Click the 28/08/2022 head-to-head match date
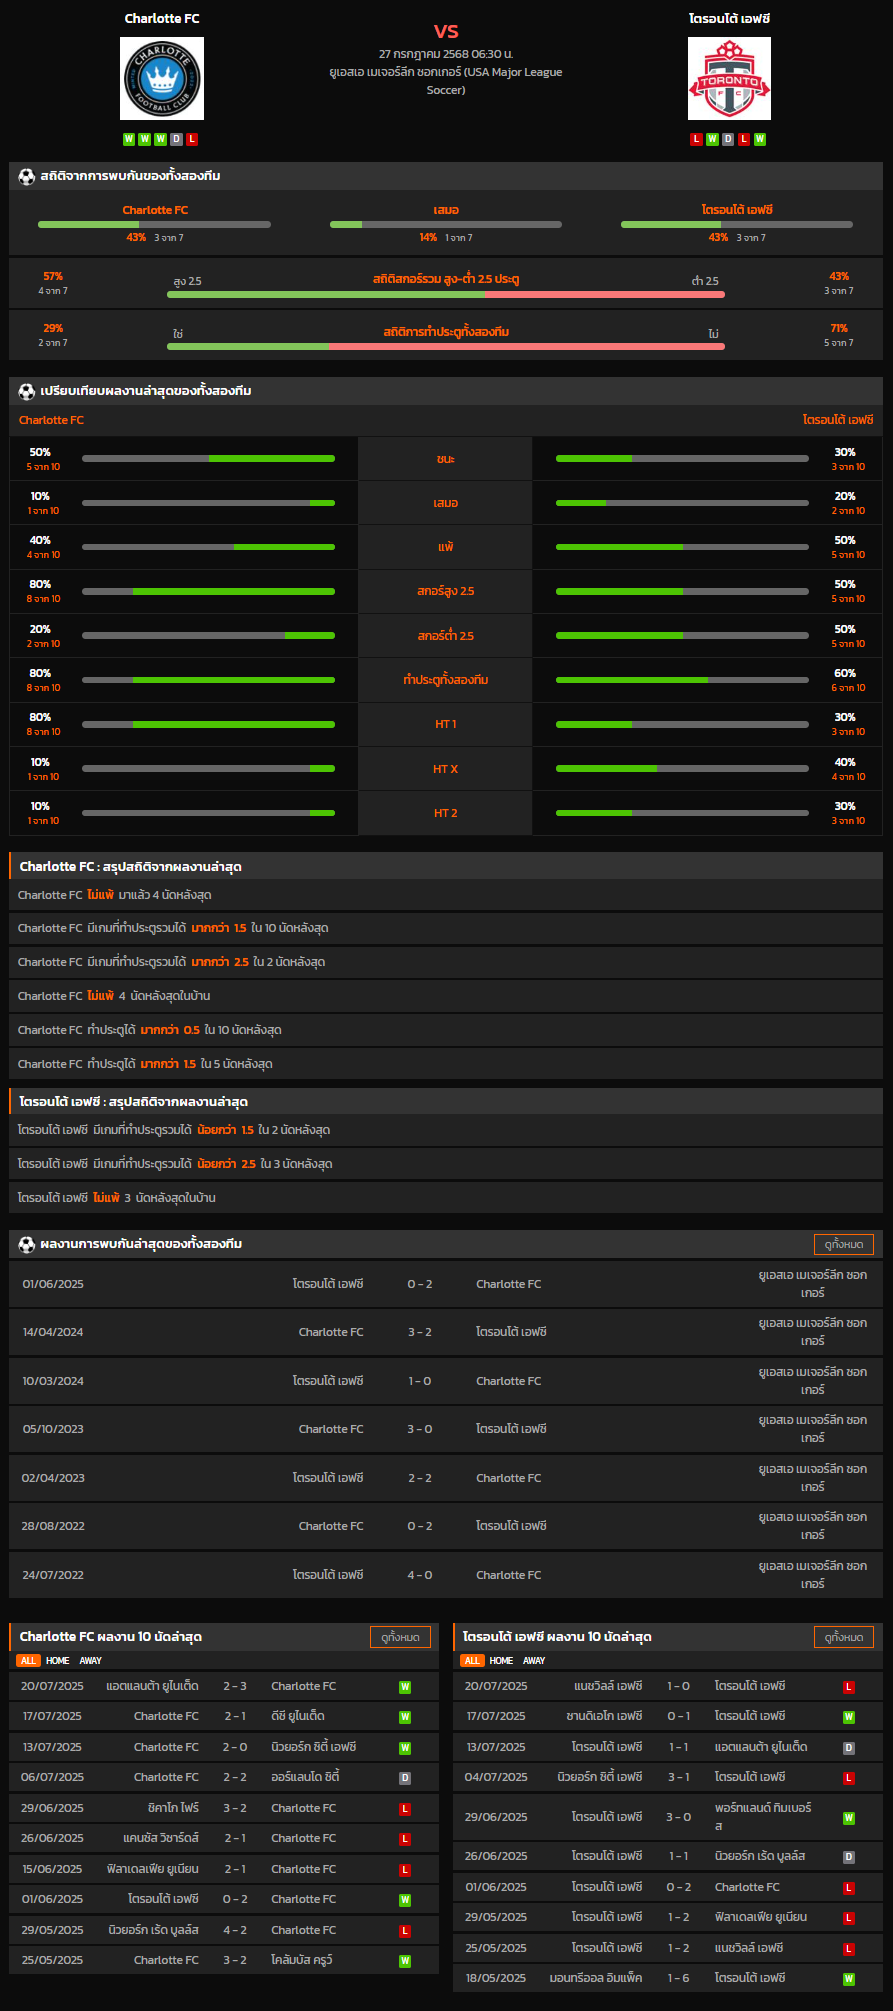 [53, 1526]
